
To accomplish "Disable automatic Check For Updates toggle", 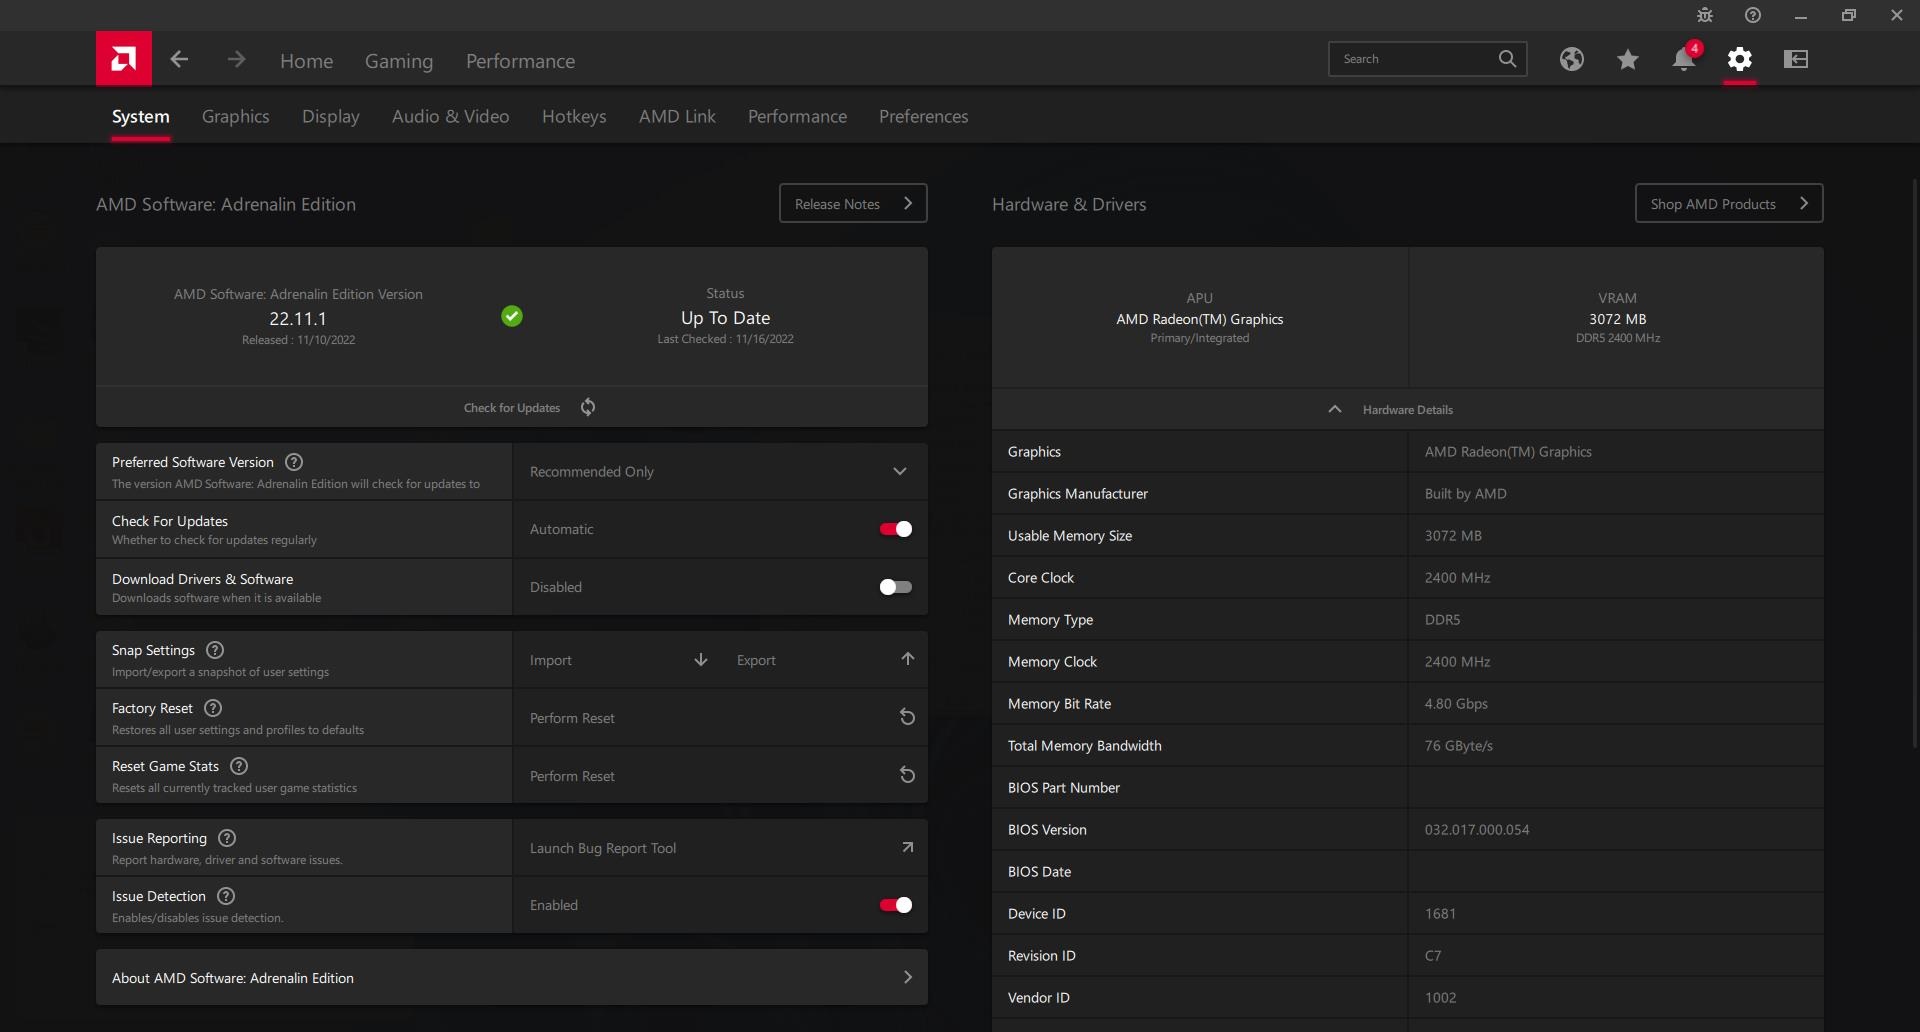I will [896, 529].
